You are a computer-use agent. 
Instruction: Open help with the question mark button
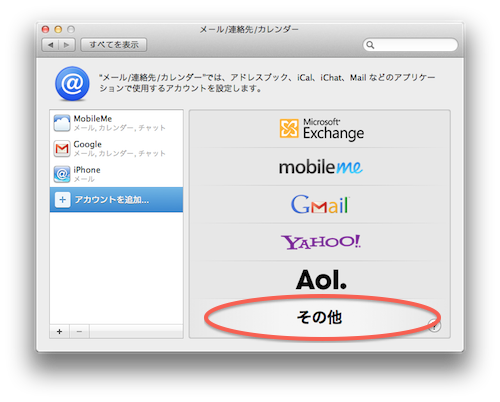click(x=434, y=326)
